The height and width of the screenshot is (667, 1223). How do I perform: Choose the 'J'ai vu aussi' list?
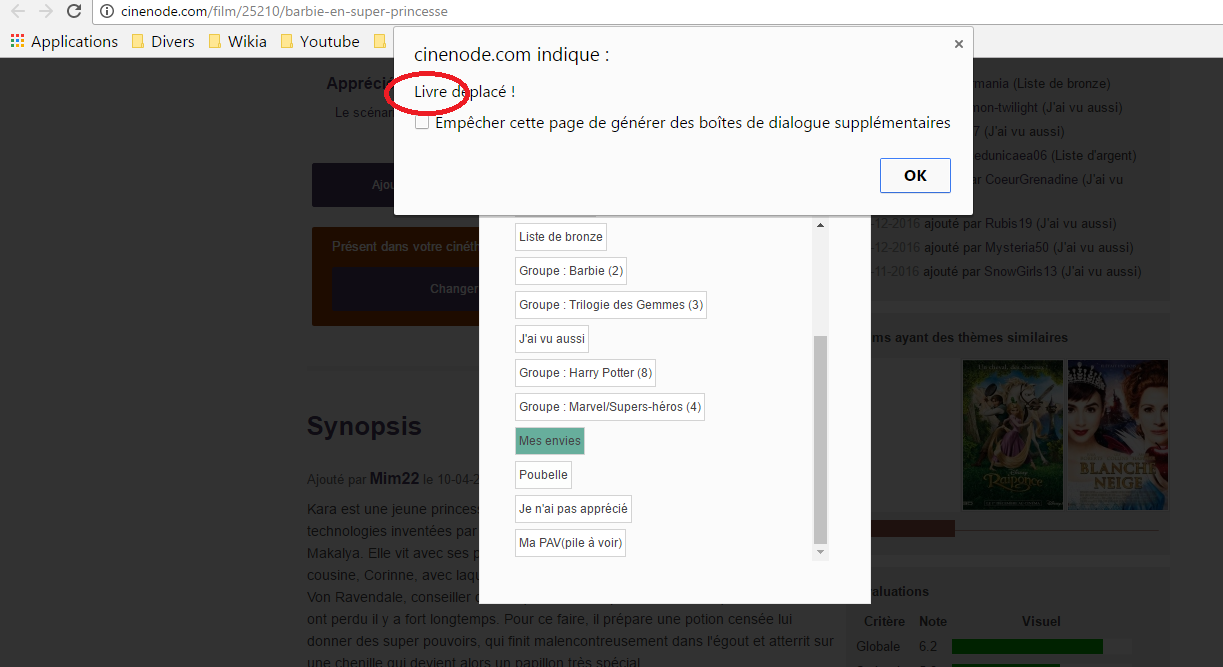coord(552,339)
